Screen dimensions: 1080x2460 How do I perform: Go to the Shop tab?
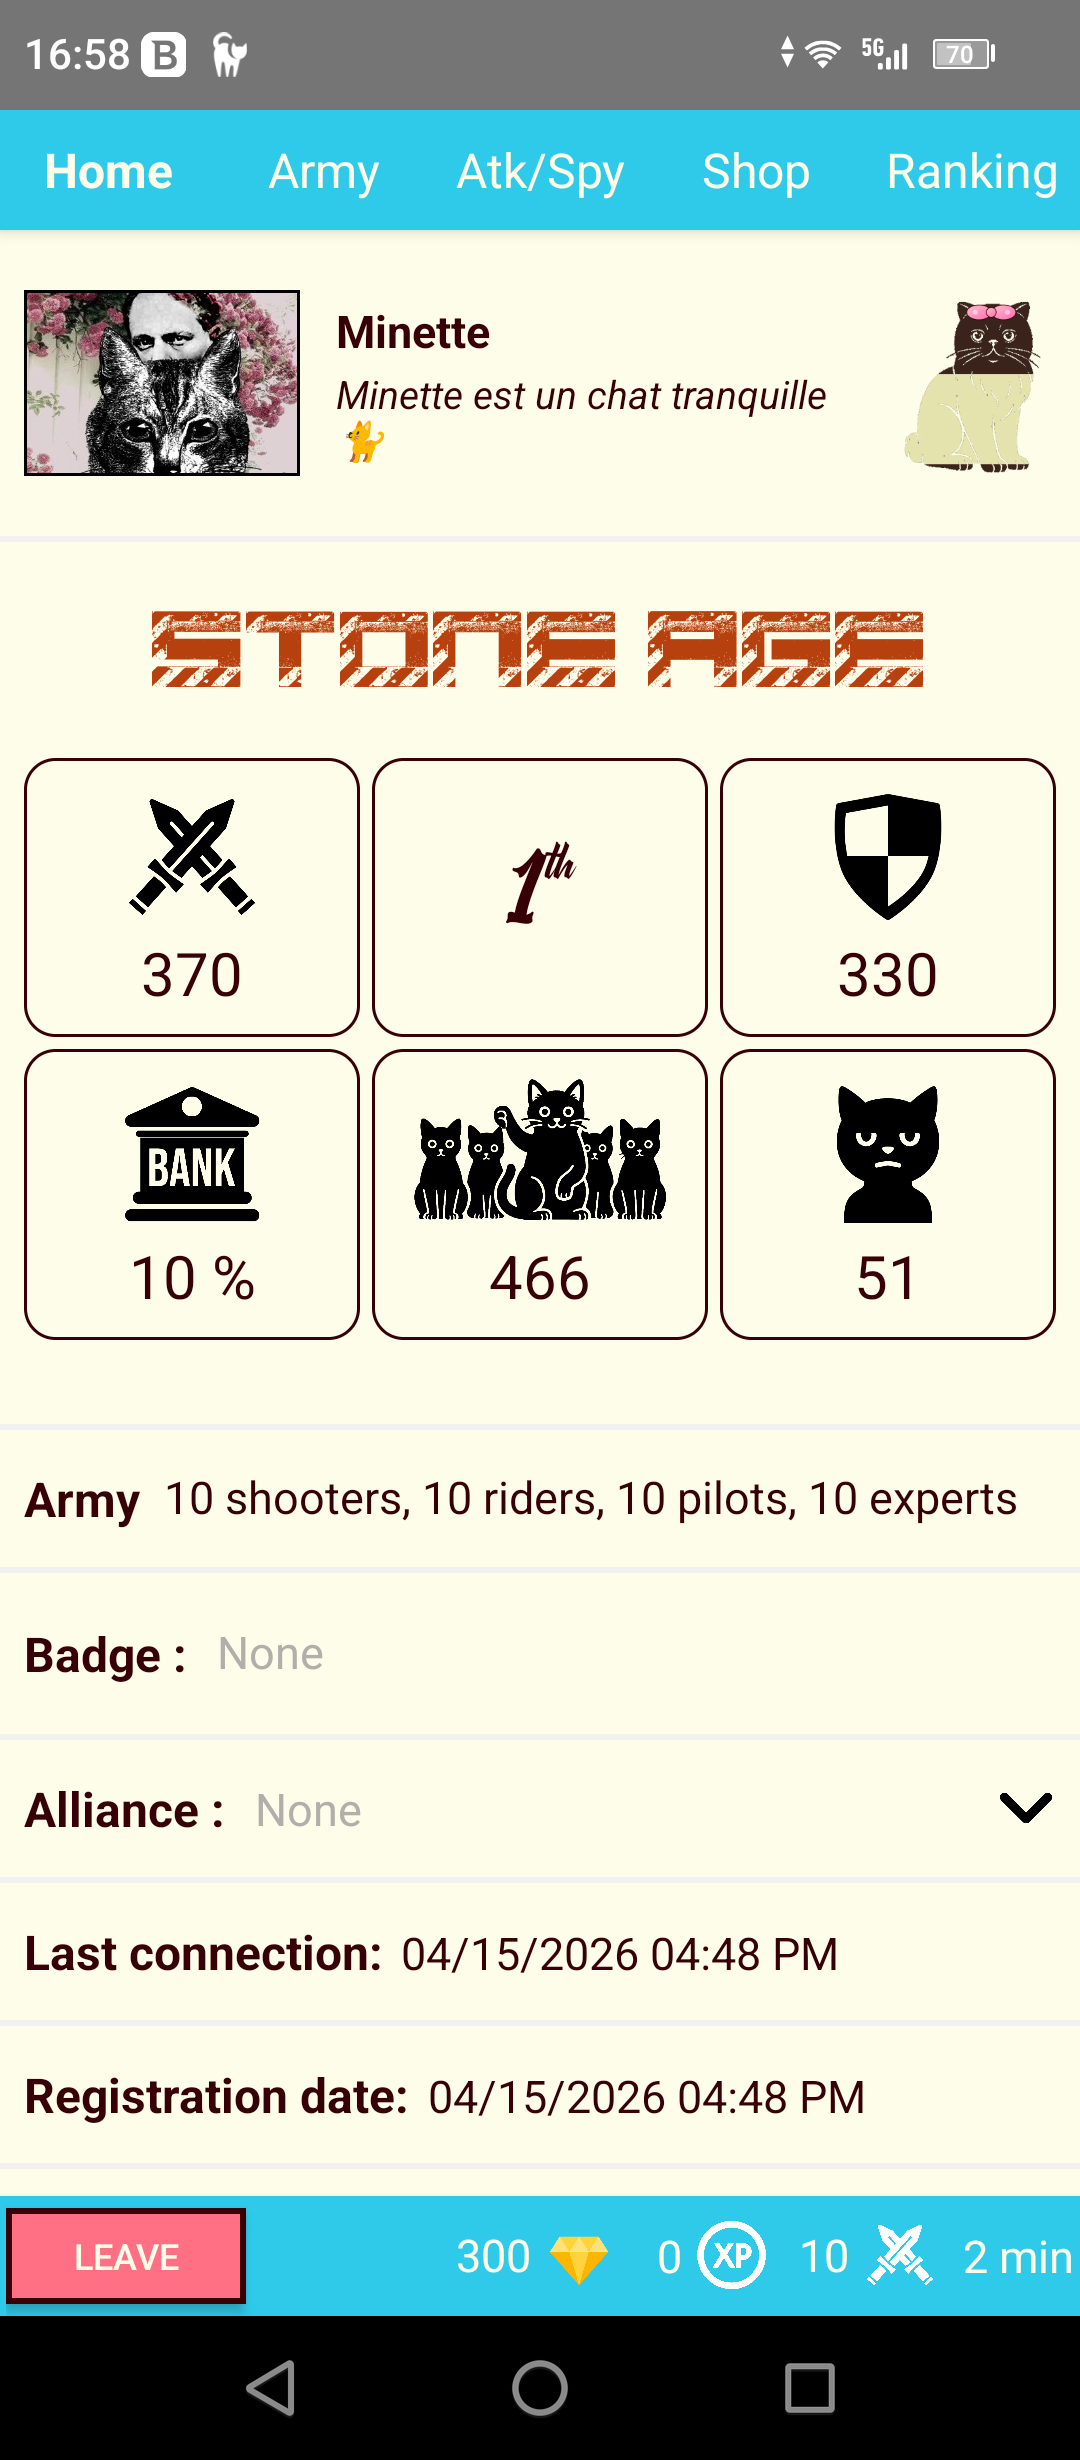coord(756,171)
